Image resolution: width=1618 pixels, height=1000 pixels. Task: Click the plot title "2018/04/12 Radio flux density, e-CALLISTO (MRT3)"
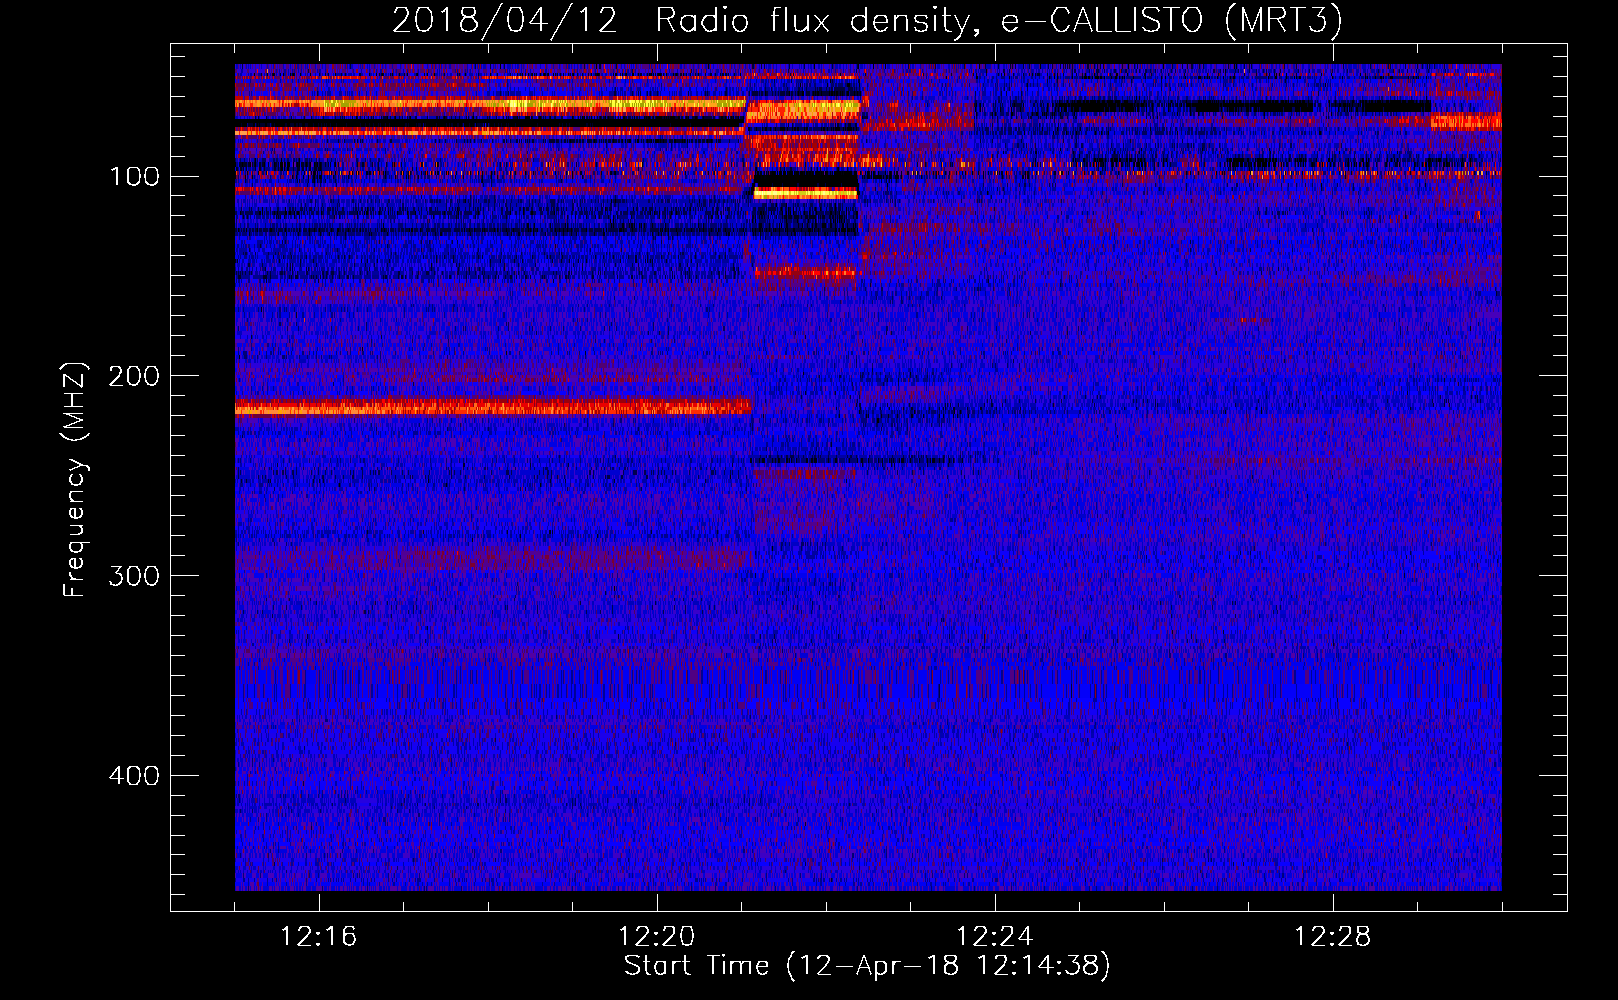point(867,20)
